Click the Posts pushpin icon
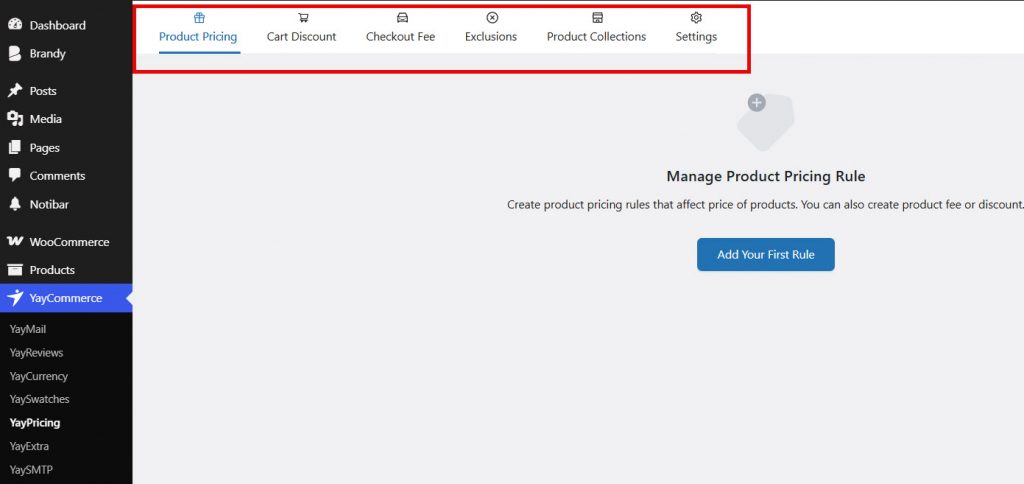The height and width of the screenshot is (484, 1024). pos(15,91)
